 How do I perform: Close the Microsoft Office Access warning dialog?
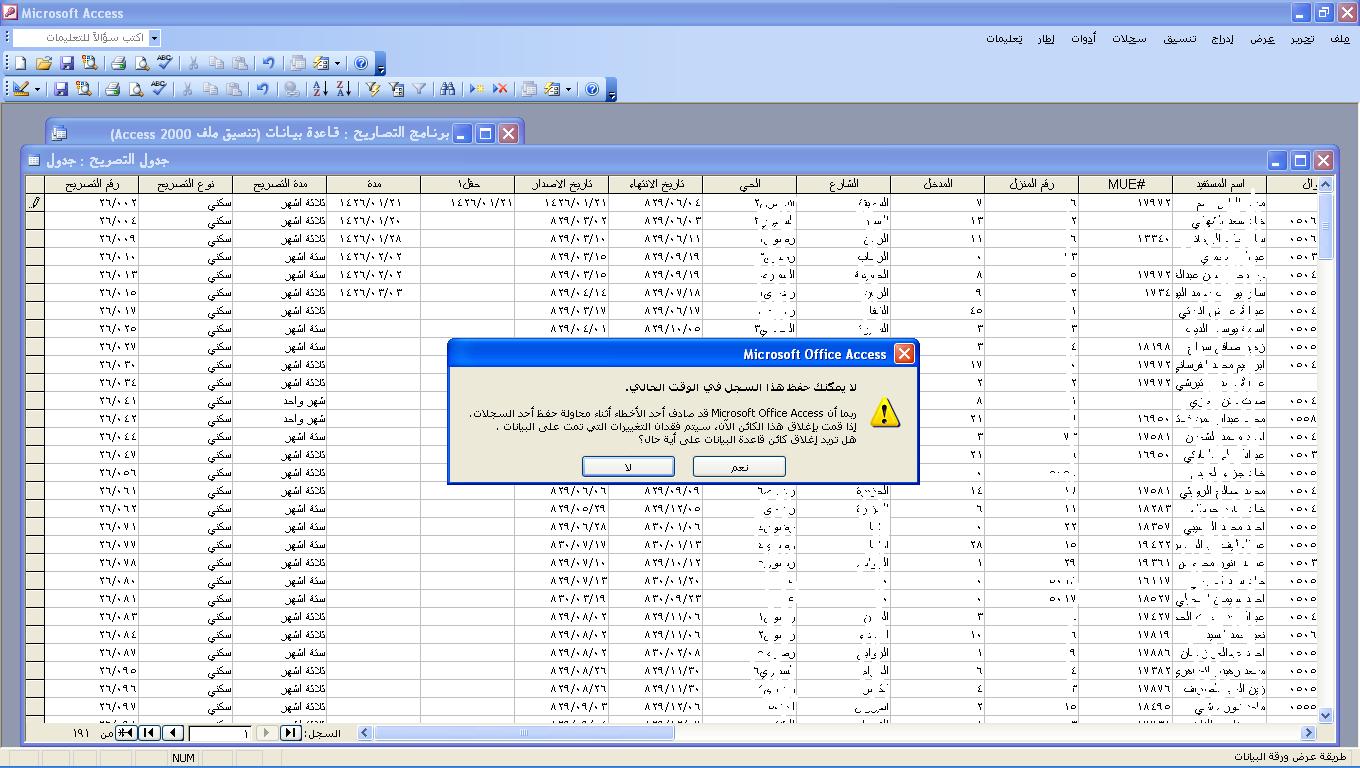[x=904, y=354]
